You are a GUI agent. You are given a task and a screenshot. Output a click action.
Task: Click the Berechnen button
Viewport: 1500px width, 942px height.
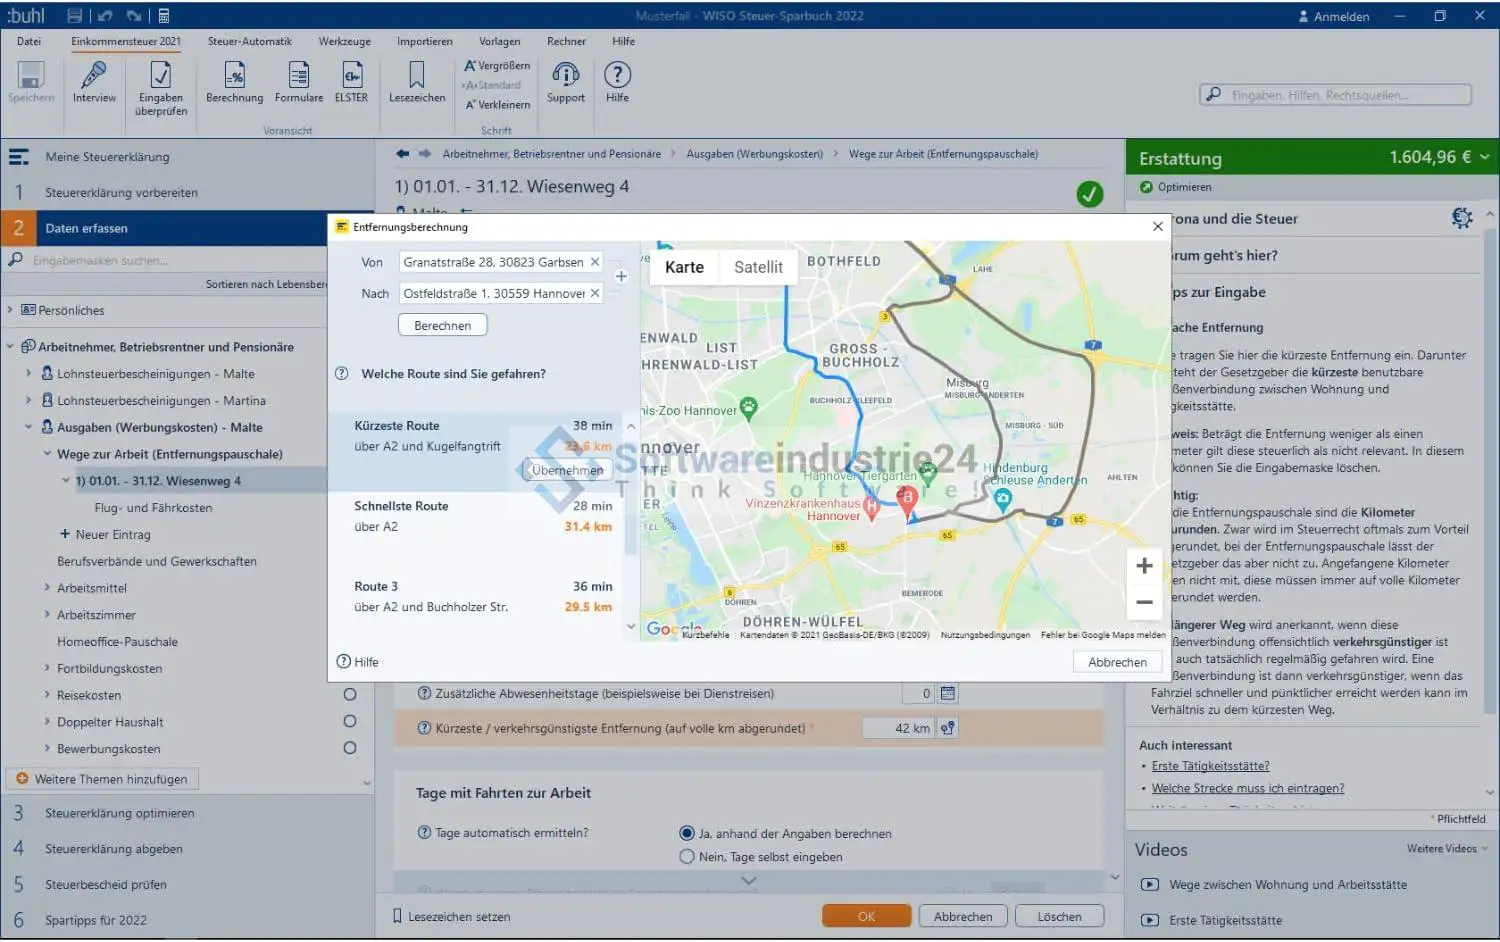pos(442,326)
